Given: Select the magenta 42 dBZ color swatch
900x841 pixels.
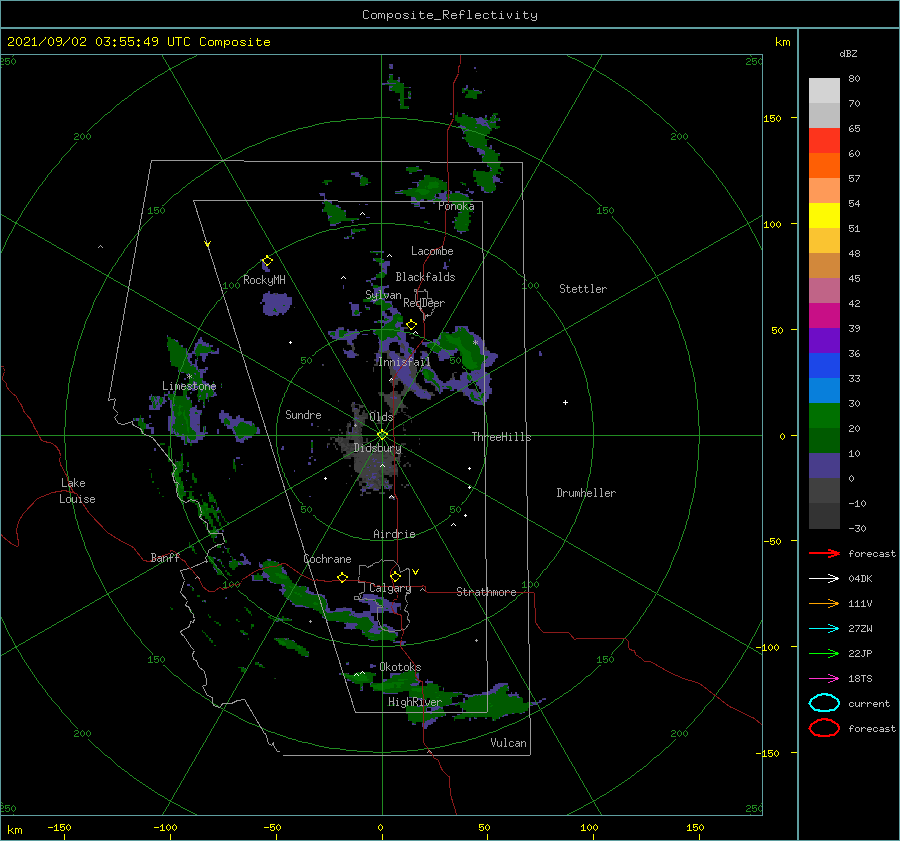Looking at the screenshot, I should [824, 316].
